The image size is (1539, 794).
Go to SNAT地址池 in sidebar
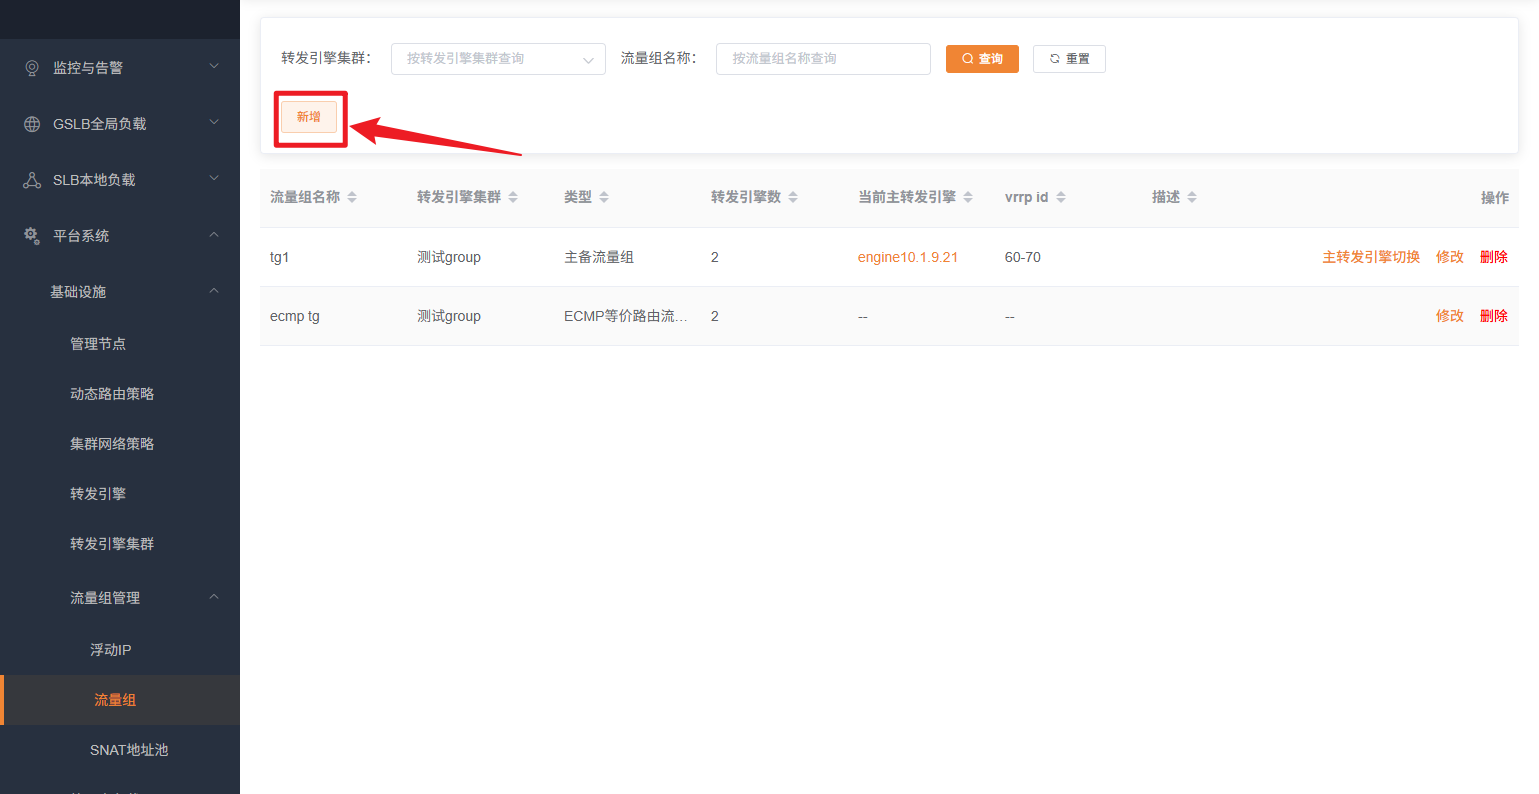coord(129,750)
